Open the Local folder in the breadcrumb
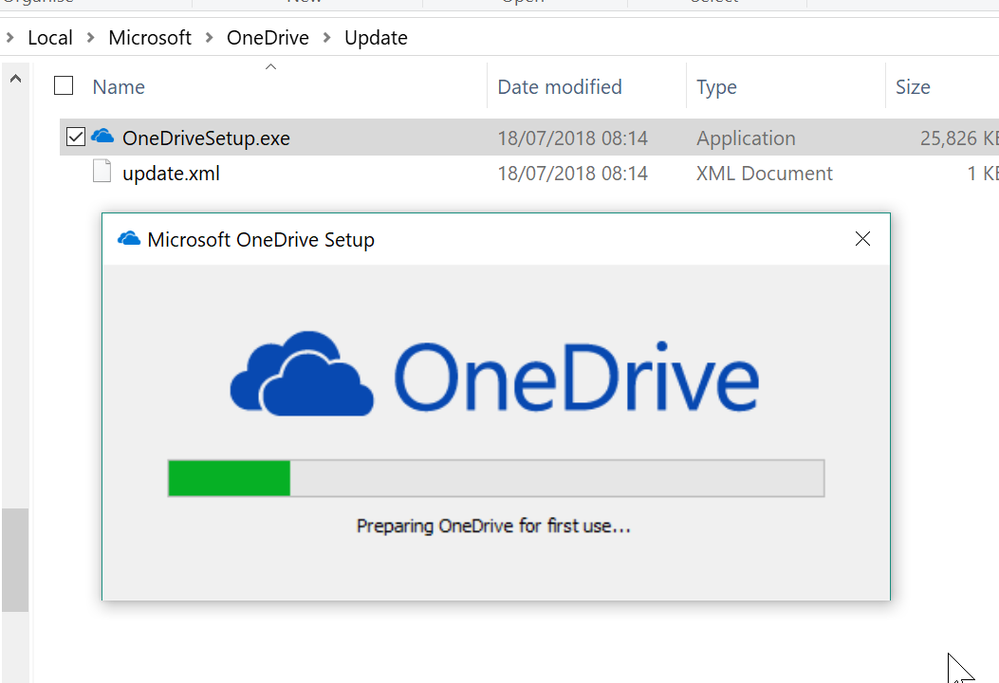 50,38
